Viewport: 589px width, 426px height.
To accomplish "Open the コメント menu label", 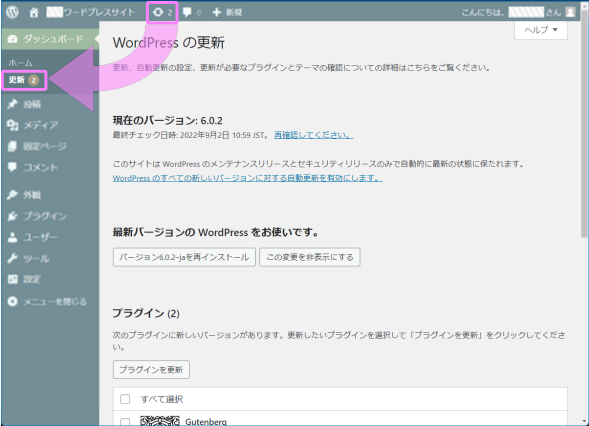I will (41, 167).
